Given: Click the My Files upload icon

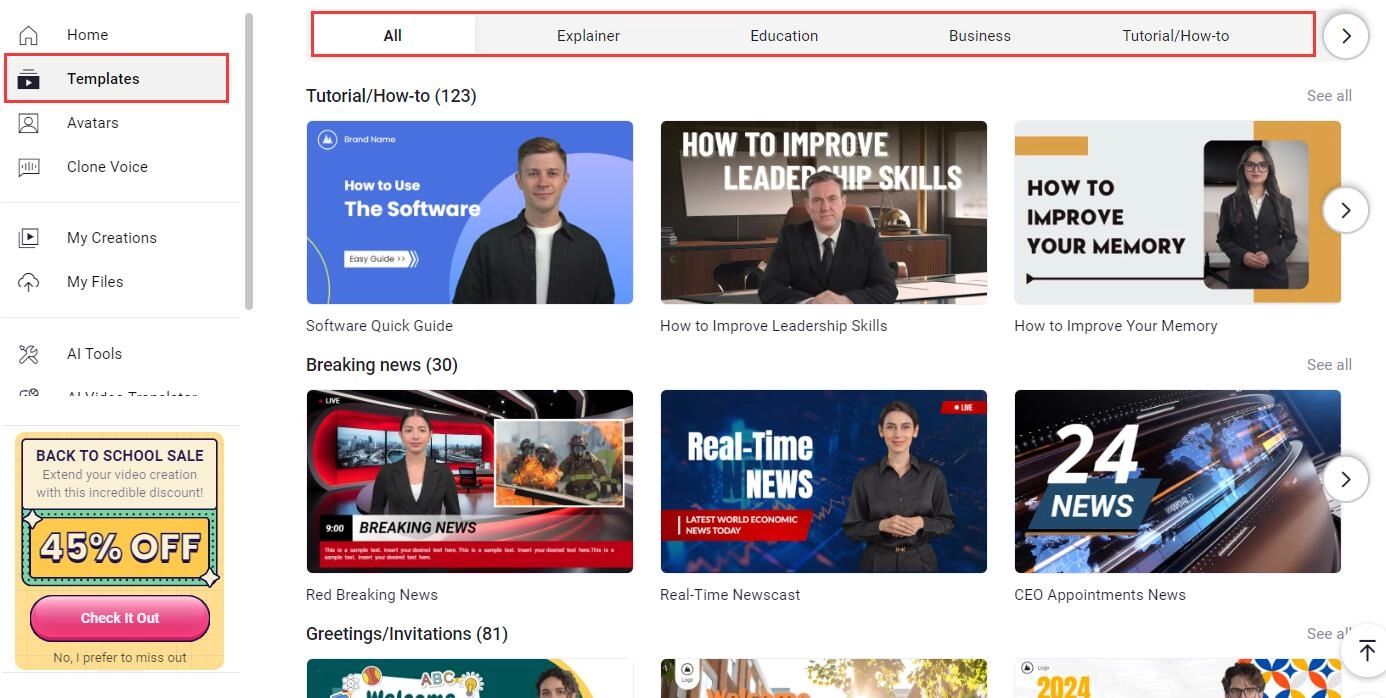Looking at the screenshot, I should coord(29,282).
